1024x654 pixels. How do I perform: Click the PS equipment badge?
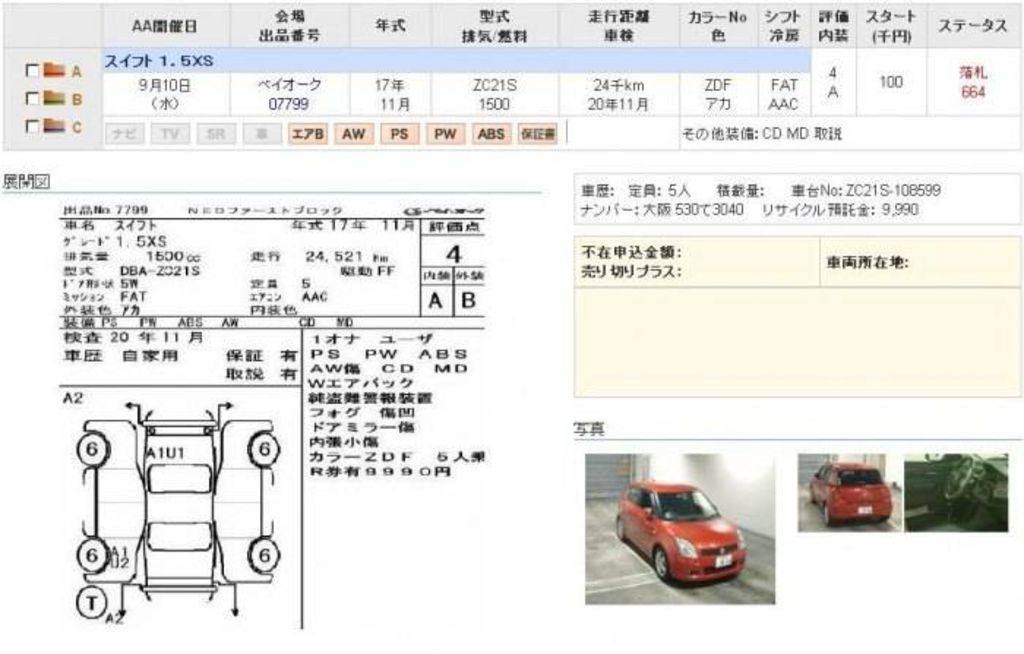[399, 133]
